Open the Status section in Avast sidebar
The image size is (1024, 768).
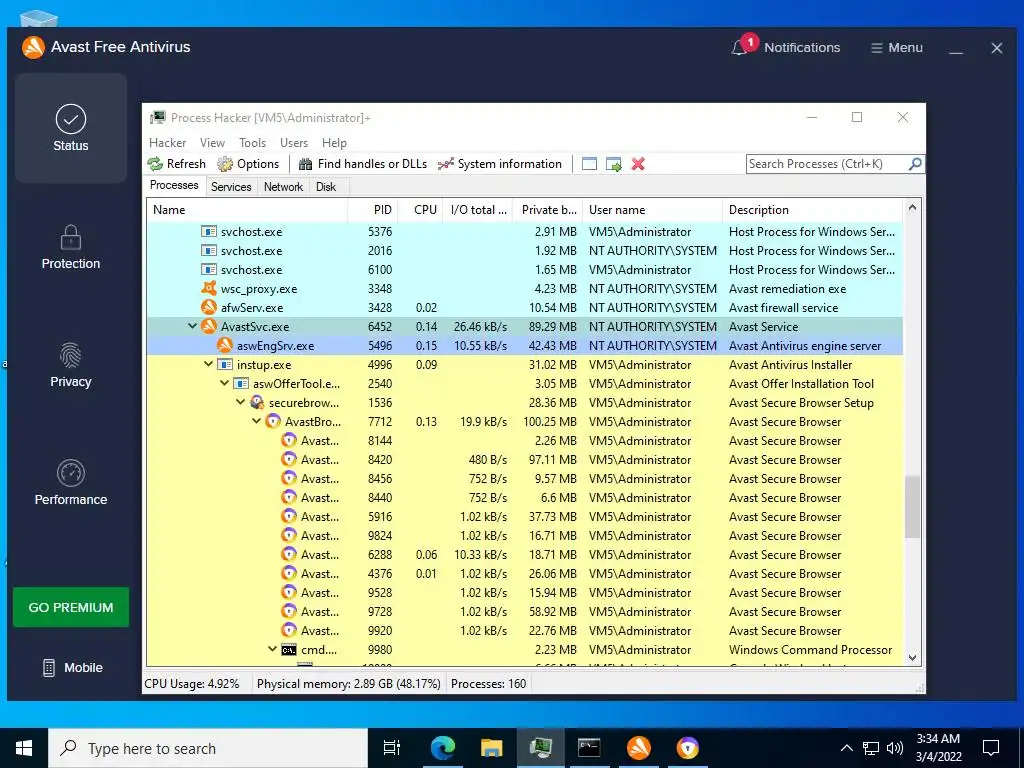coord(71,128)
